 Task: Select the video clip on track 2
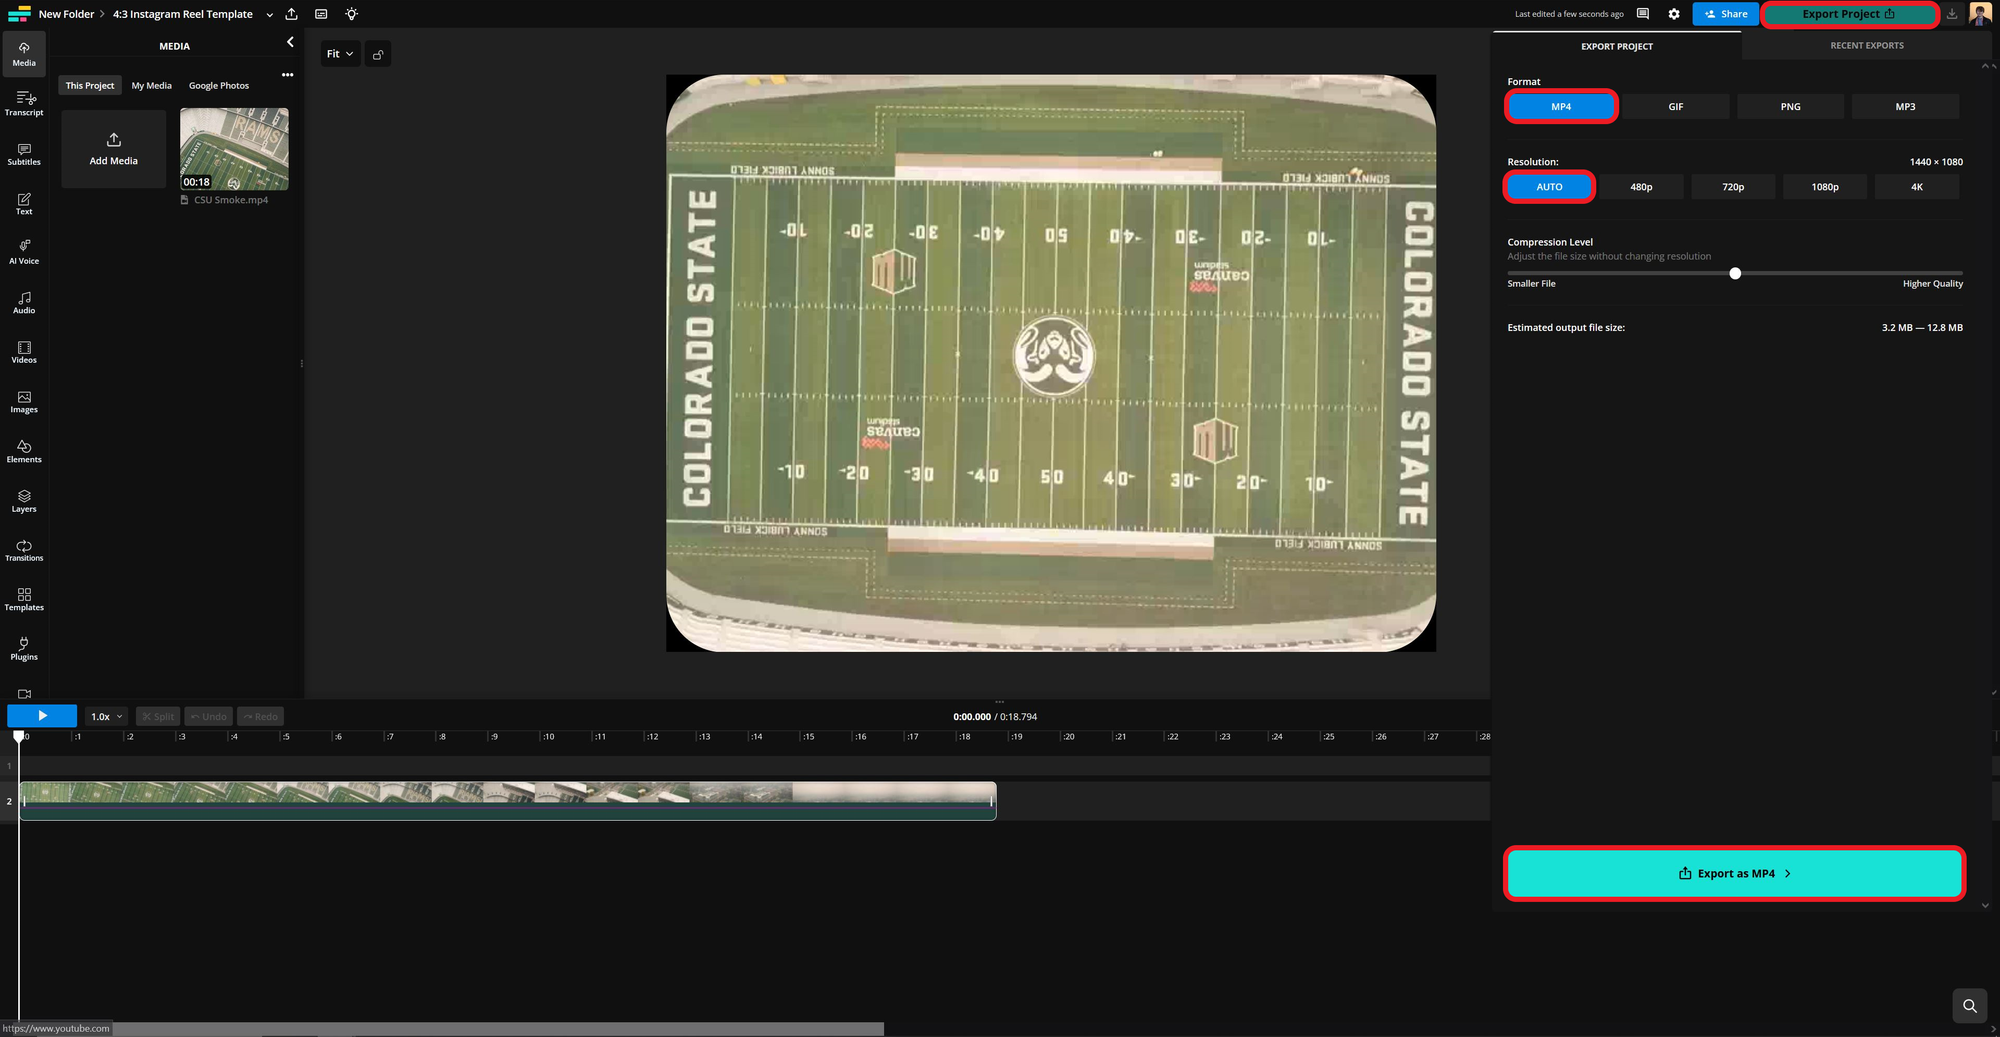pyautogui.click(x=508, y=801)
